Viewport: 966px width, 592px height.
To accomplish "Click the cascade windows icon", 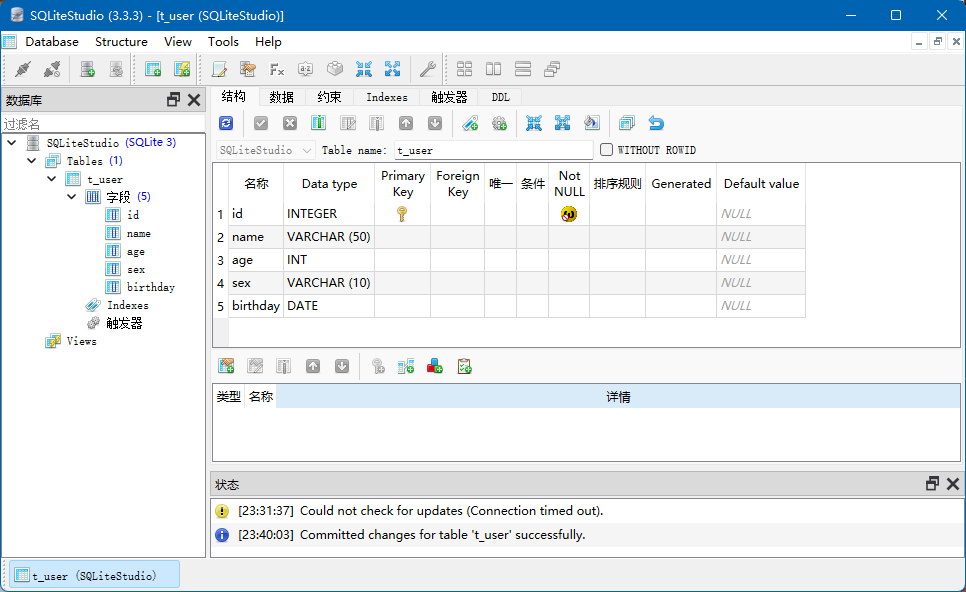I will point(552,69).
